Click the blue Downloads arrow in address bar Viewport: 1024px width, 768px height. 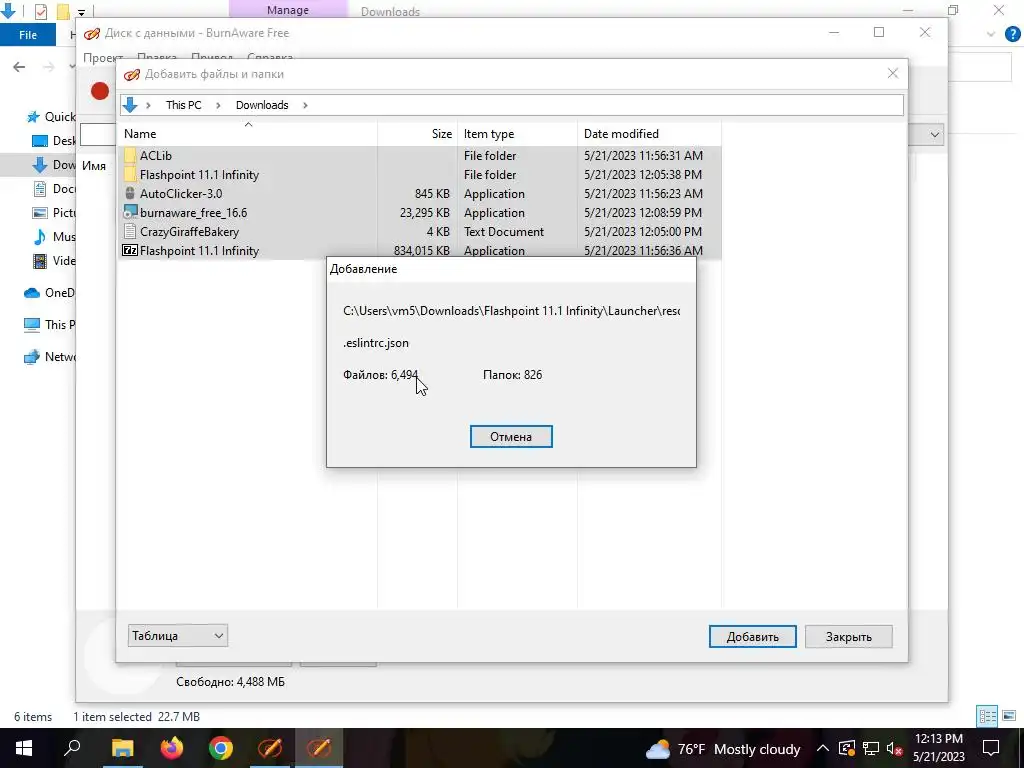(130, 104)
